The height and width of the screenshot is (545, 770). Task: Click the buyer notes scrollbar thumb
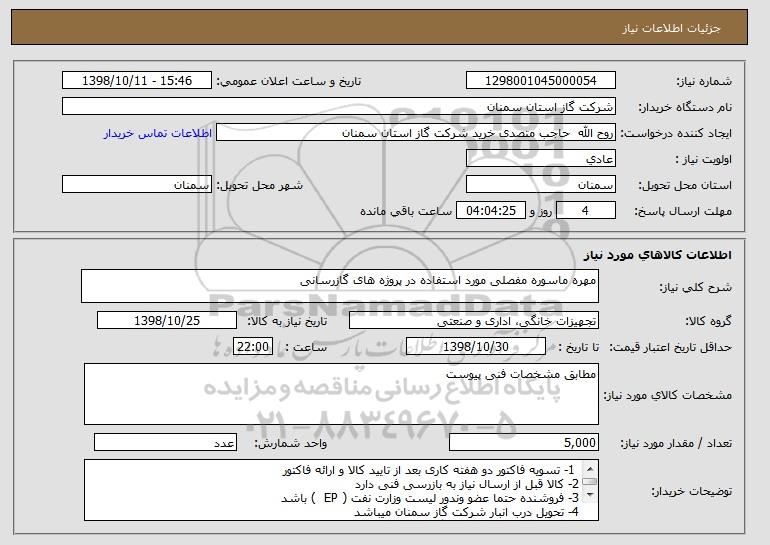click(x=590, y=482)
